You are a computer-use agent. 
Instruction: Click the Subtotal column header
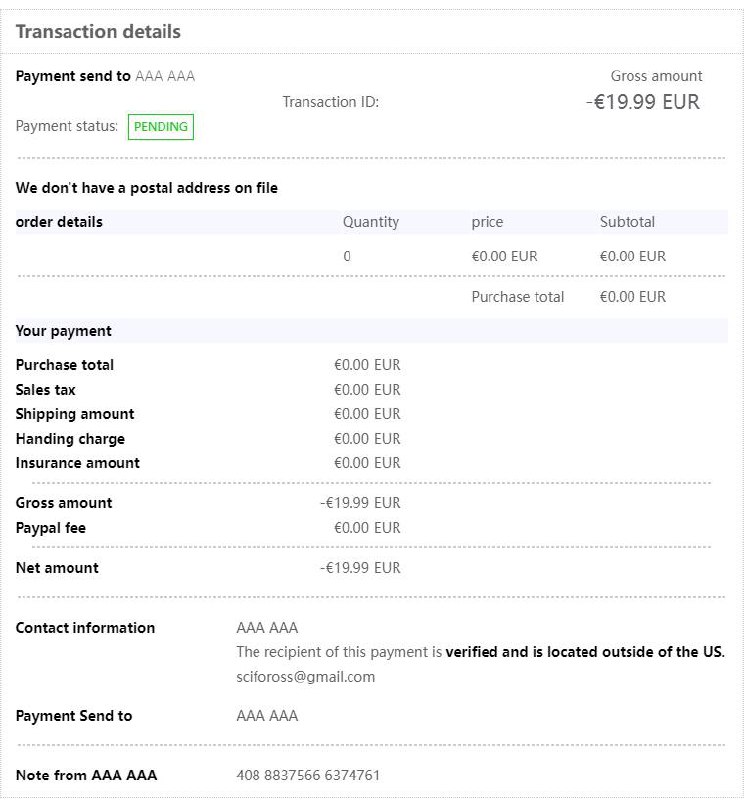pyautogui.click(x=627, y=222)
